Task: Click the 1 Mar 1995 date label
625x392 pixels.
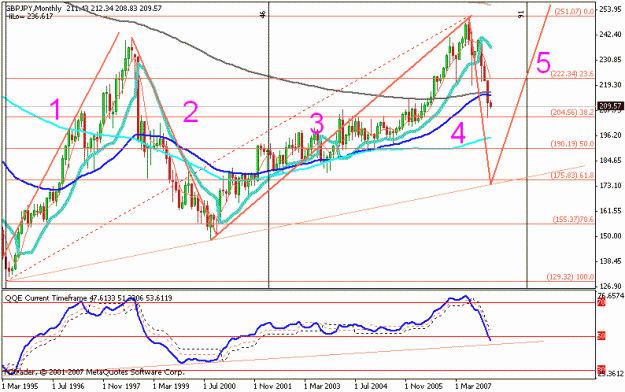Action: [x=20, y=386]
